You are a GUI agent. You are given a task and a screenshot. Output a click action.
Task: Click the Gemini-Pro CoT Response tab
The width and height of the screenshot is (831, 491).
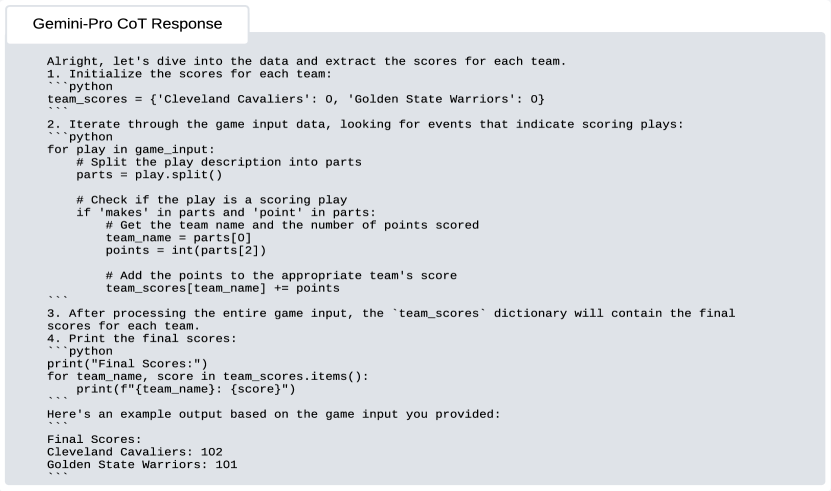coord(127,23)
